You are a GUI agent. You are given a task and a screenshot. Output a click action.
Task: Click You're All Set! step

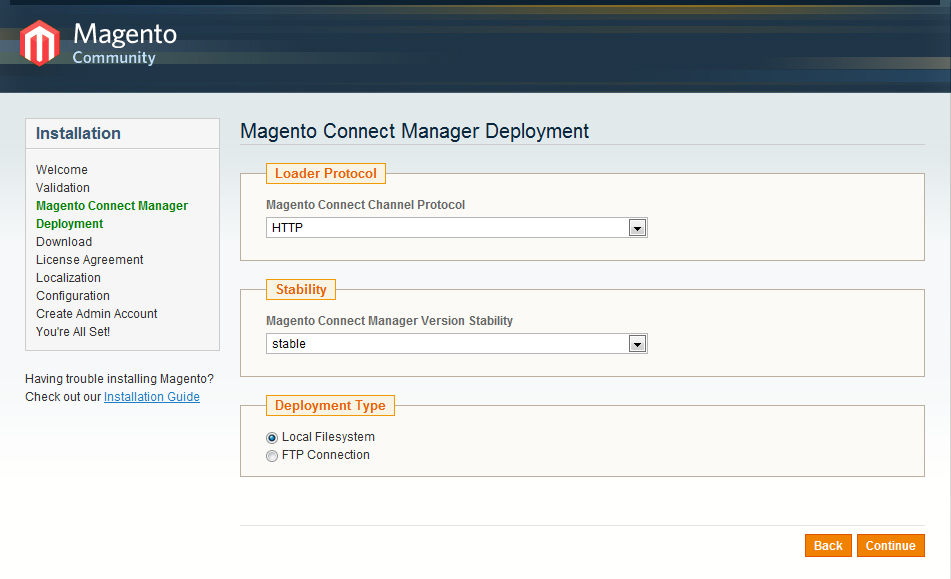[73, 332]
